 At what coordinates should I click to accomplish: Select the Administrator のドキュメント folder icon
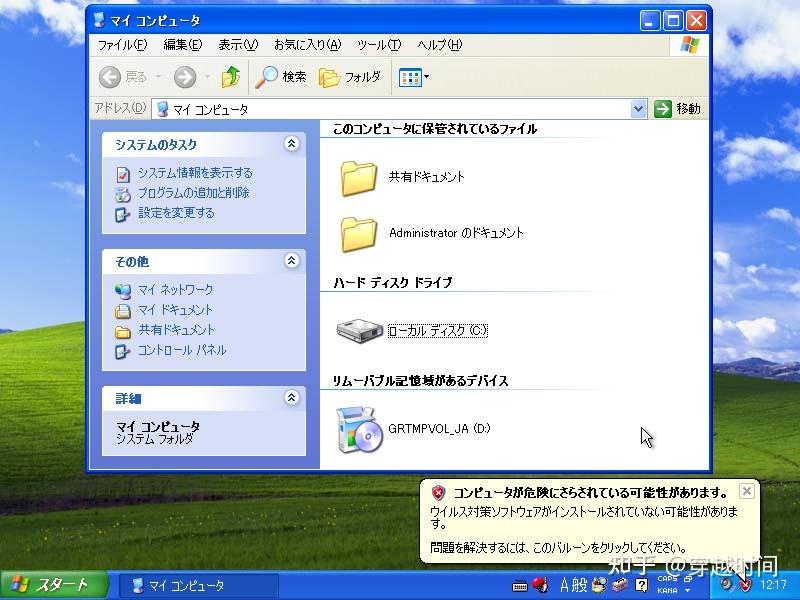359,235
